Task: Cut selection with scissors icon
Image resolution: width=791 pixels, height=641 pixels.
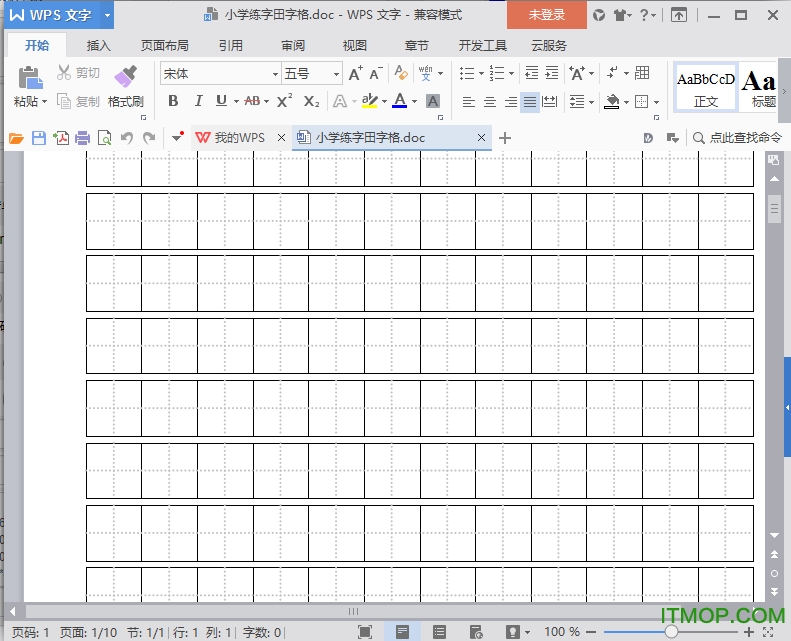Action: (x=64, y=73)
